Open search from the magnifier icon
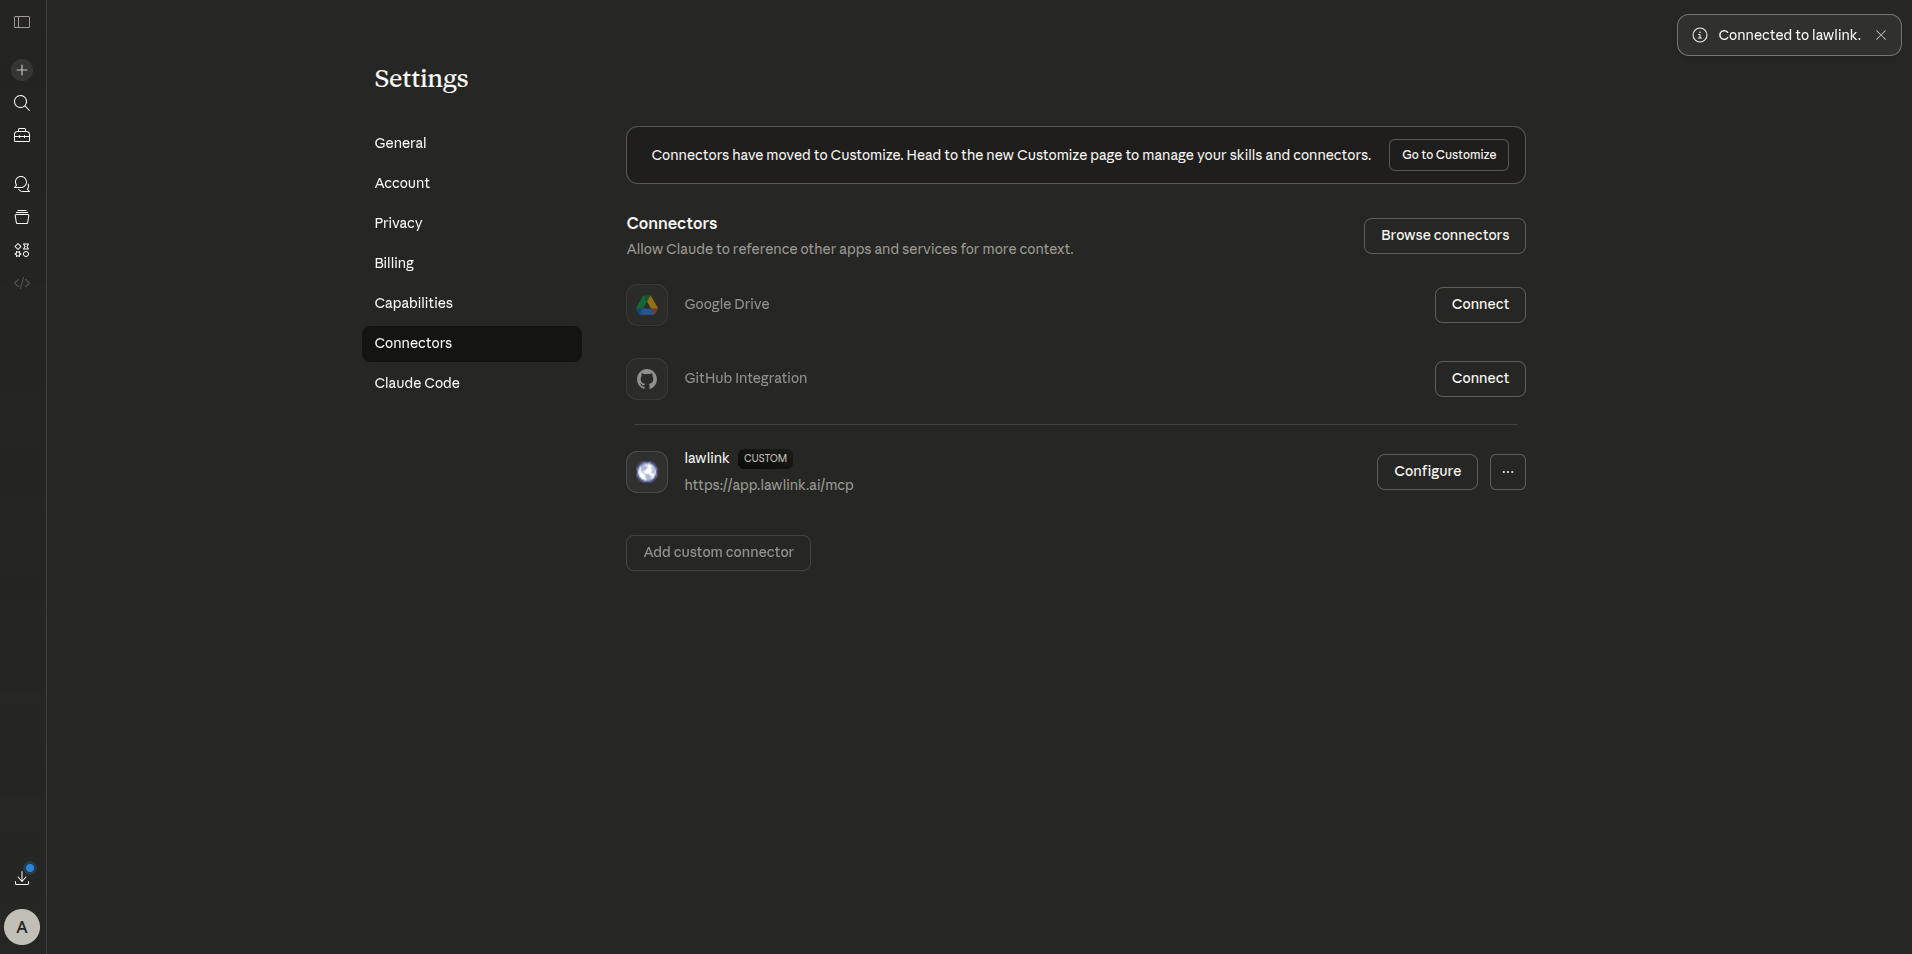The width and height of the screenshot is (1912, 954). (22, 103)
